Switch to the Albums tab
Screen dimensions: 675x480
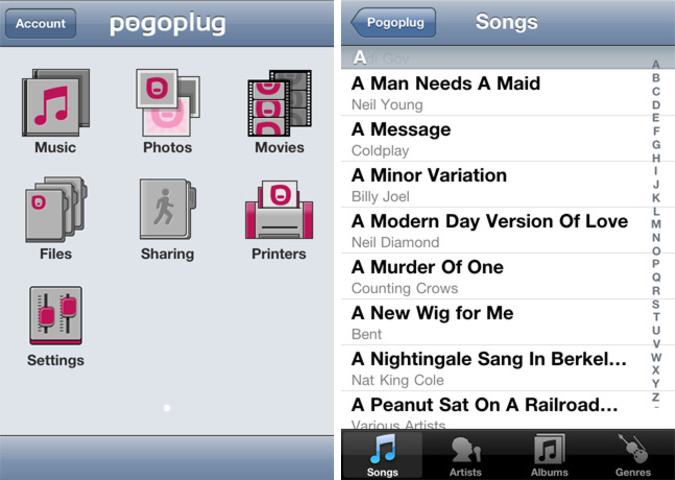(x=549, y=454)
